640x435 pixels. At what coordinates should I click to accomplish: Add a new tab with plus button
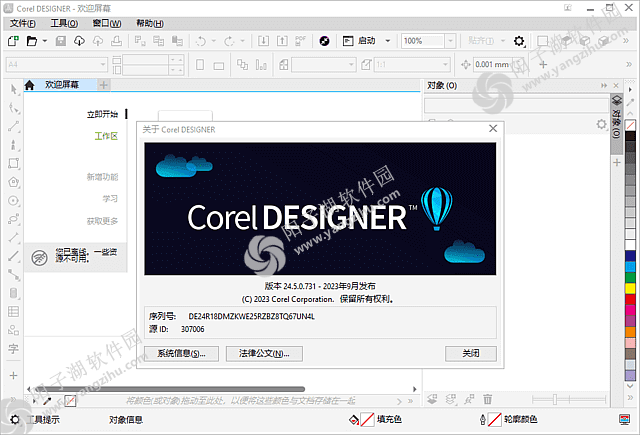(x=104, y=85)
